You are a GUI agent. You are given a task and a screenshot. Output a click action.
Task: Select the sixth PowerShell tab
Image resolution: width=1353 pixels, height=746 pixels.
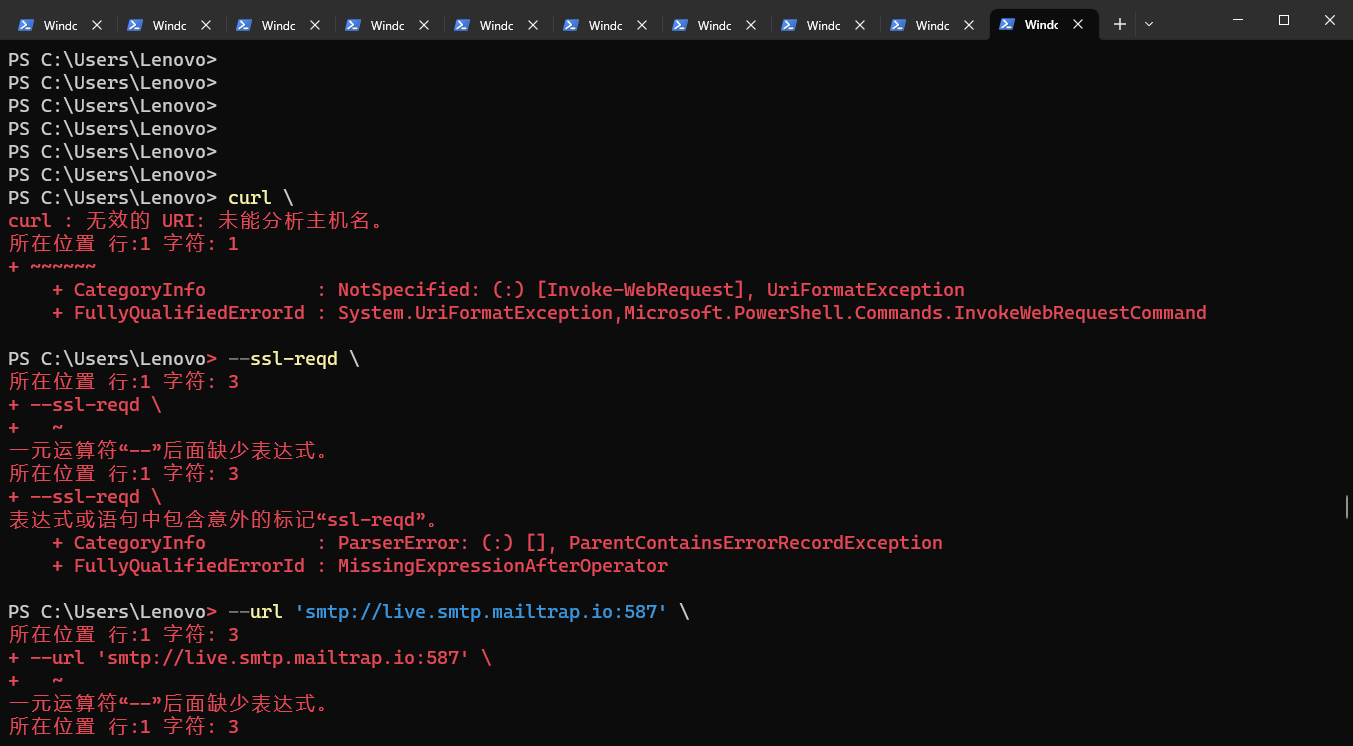[605, 25]
